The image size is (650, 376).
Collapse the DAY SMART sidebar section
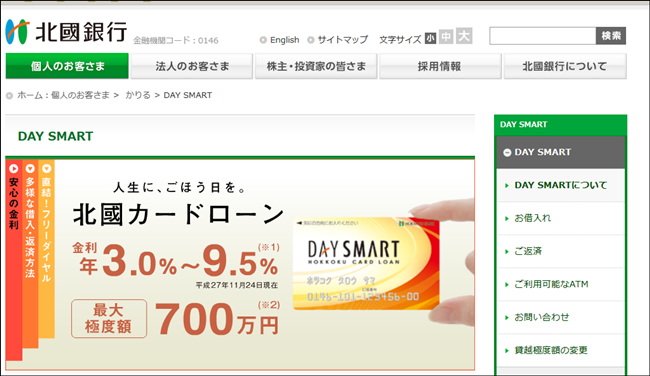click(561, 152)
